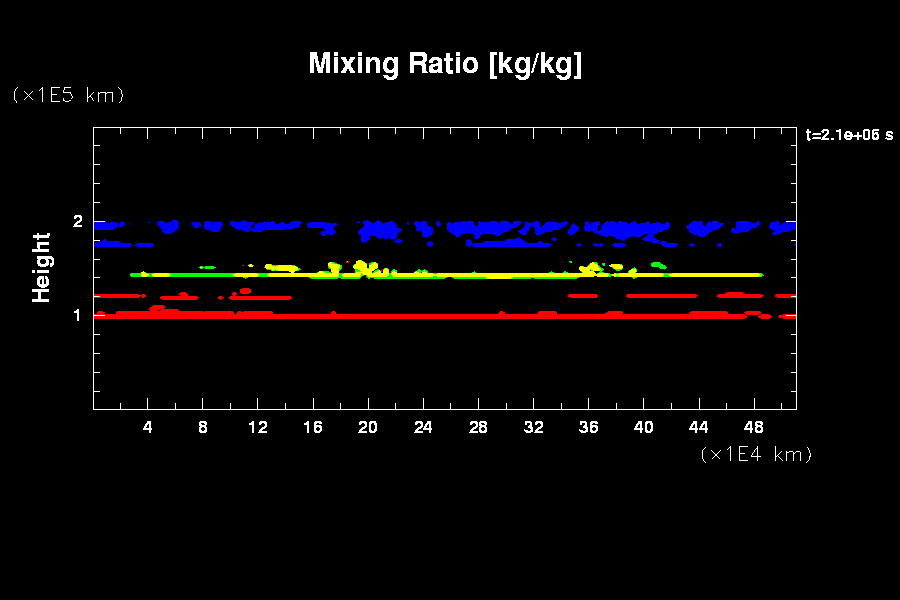Click the x-axis tick label '16'
The image size is (900, 600).
[x=313, y=428]
